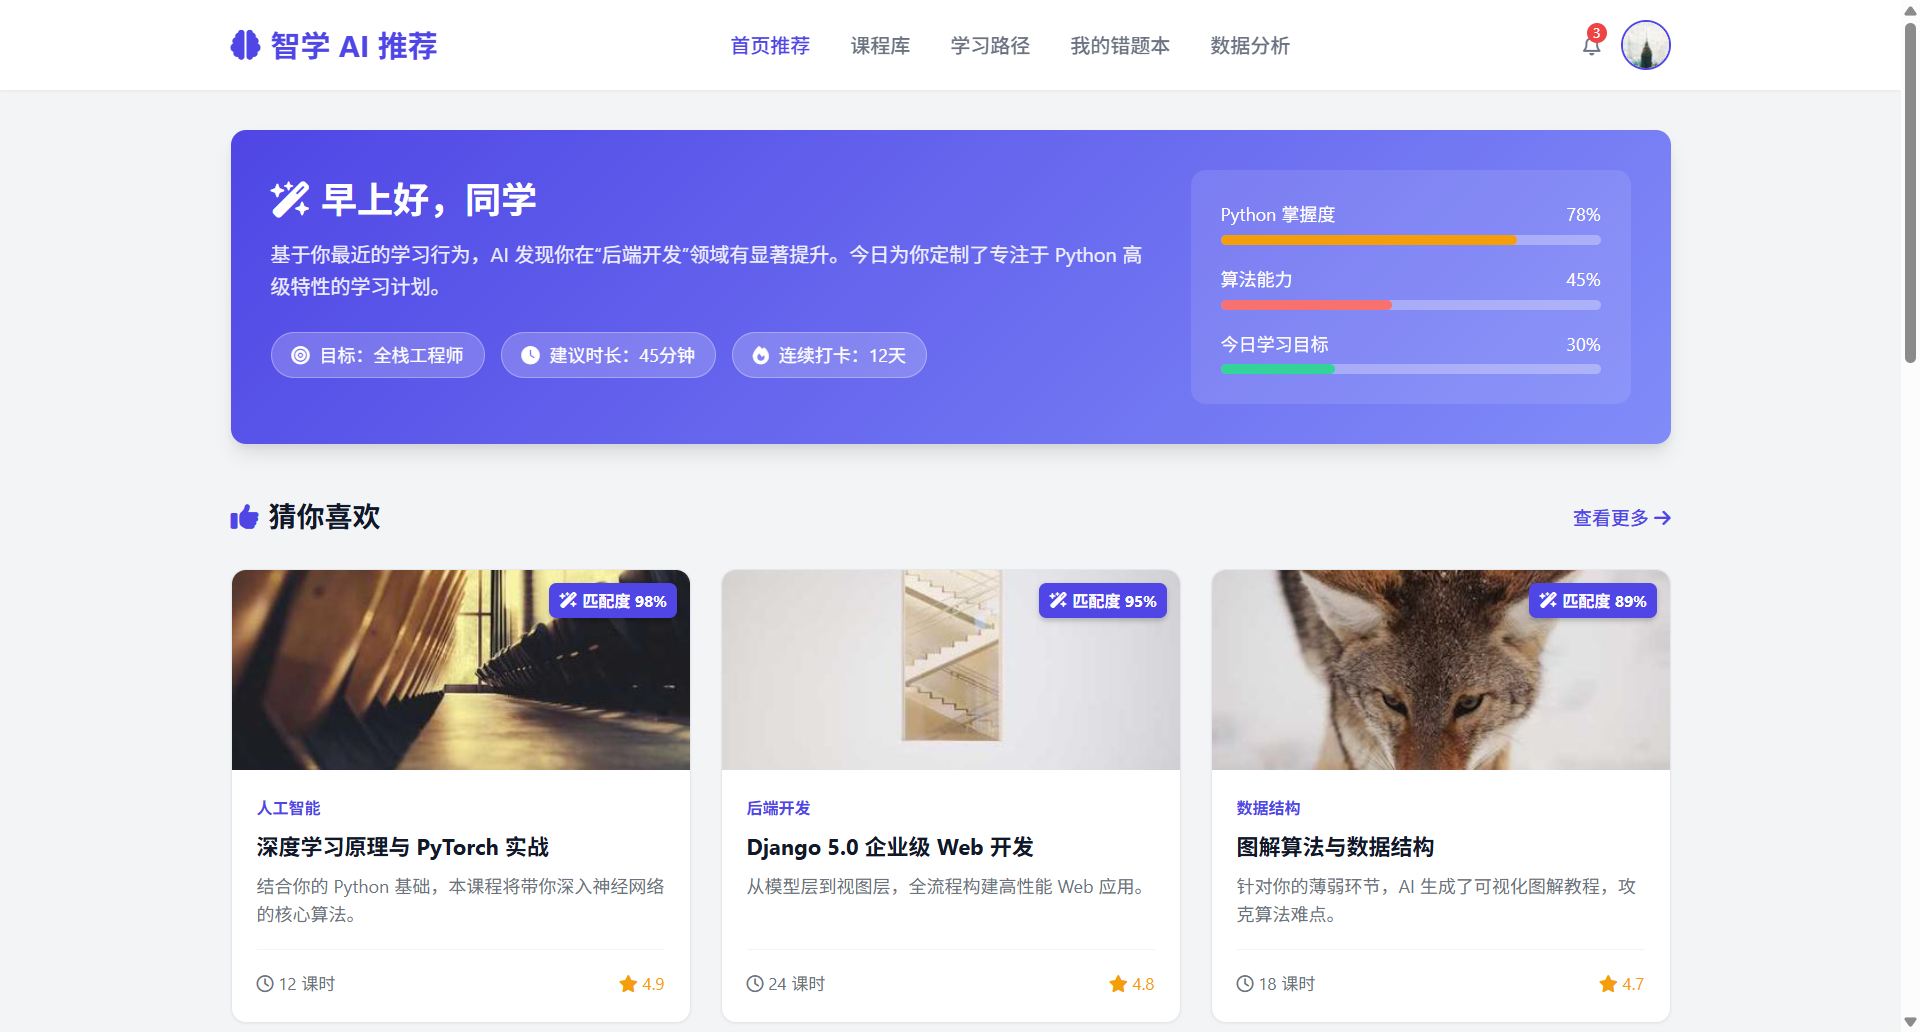Click the 人工智能 category label
The image size is (1920, 1032).
click(289, 808)
